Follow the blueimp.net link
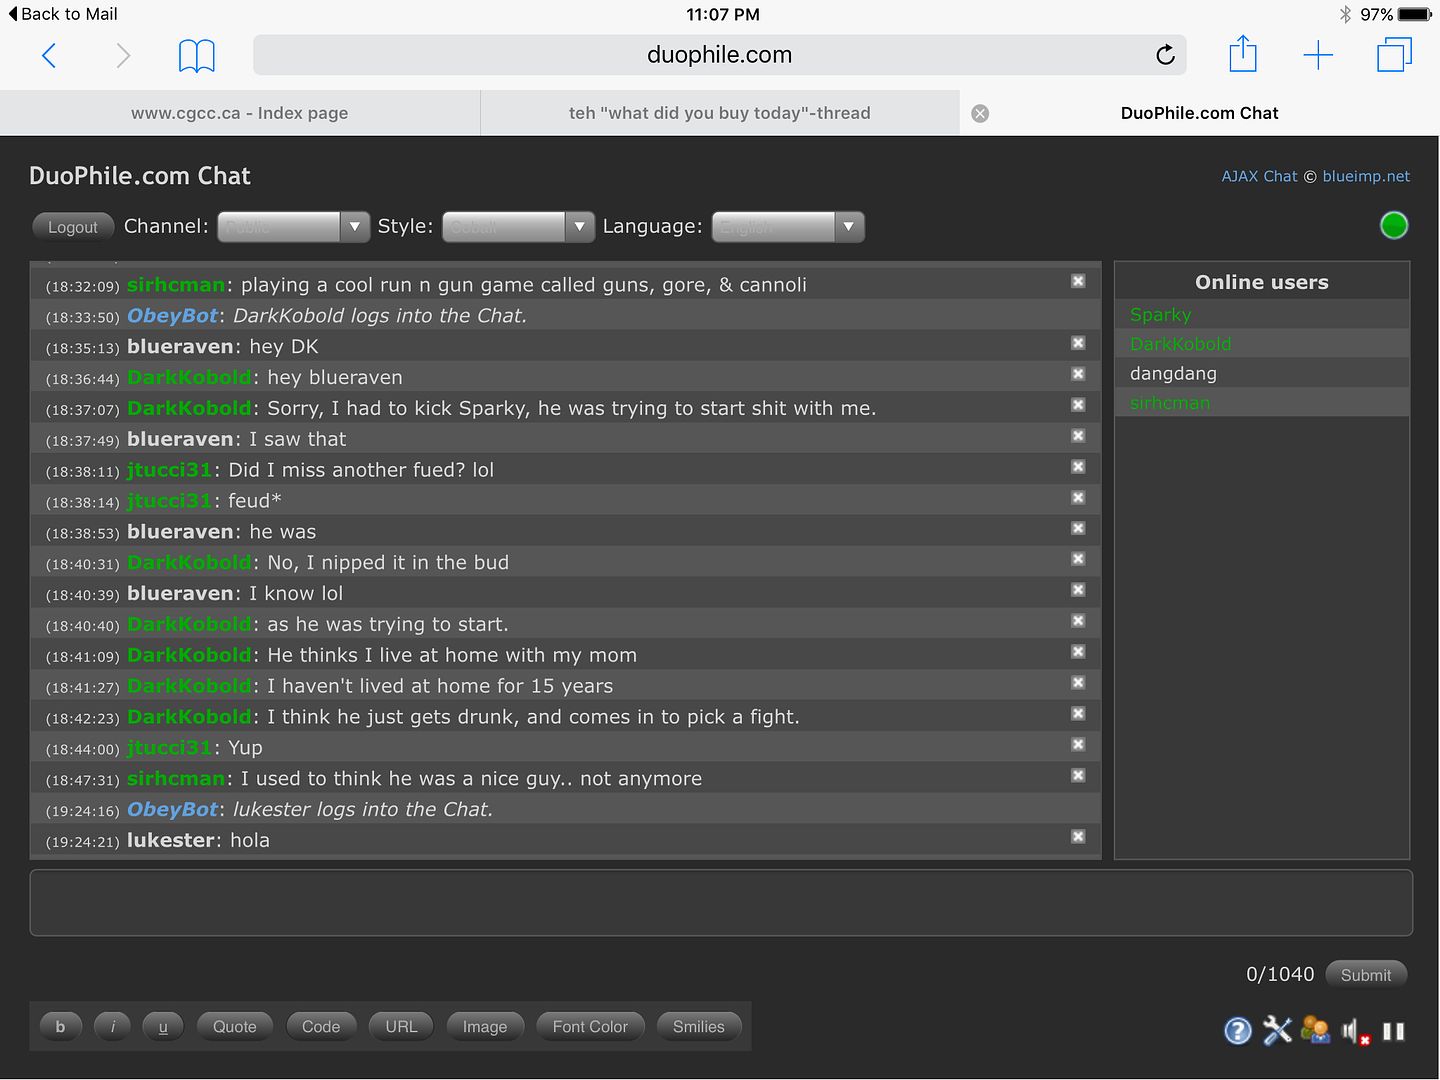This screenshot has height=1080, width=1440. [1365, 176]
